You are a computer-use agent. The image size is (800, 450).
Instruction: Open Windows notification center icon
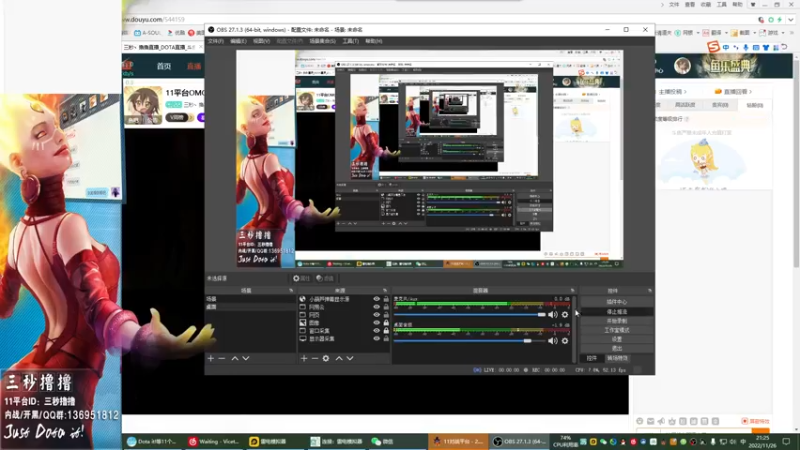pos(786,441)
